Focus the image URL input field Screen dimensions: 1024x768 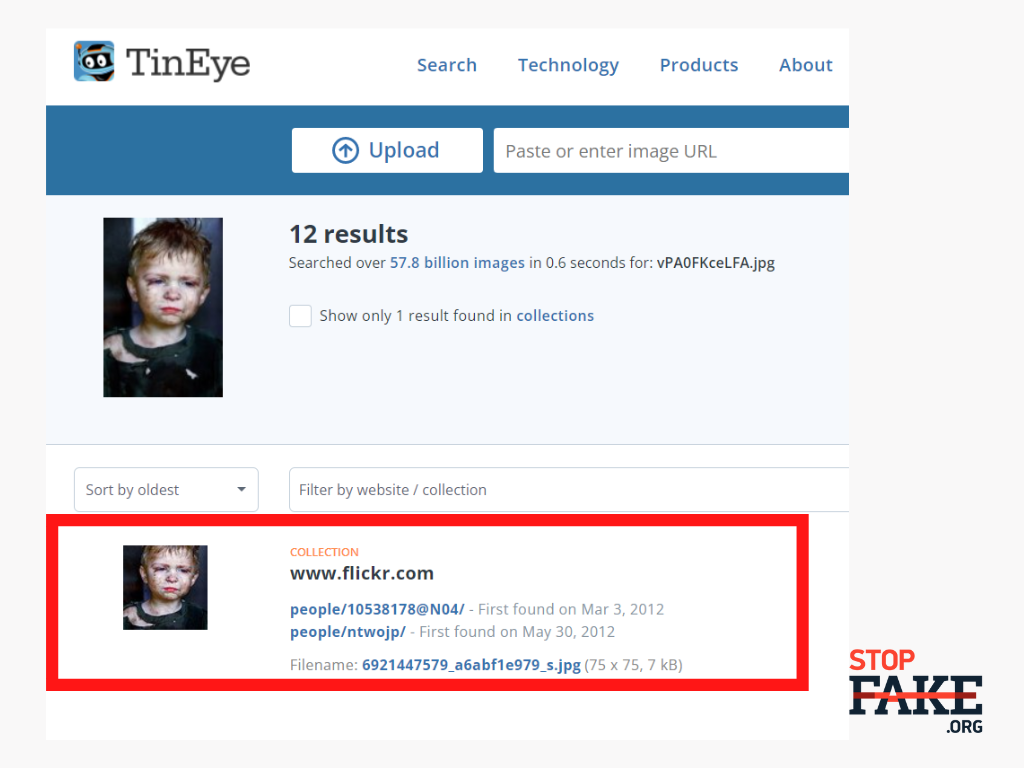671,151
